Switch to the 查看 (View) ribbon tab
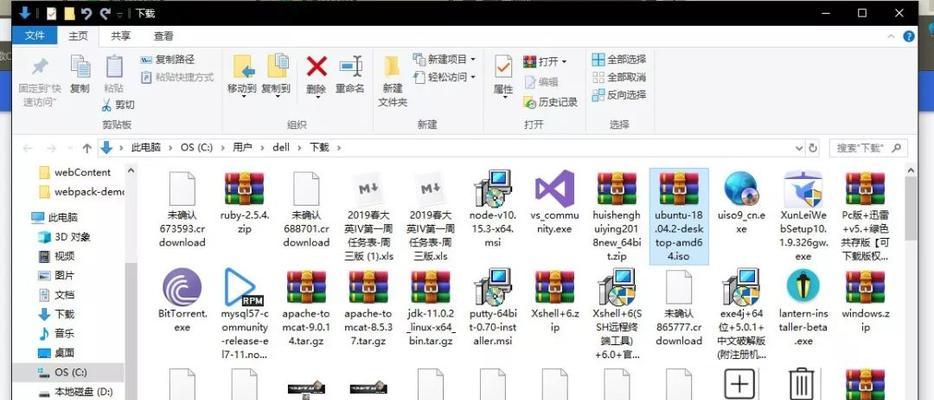934x400 pixels. coord(164,36)
